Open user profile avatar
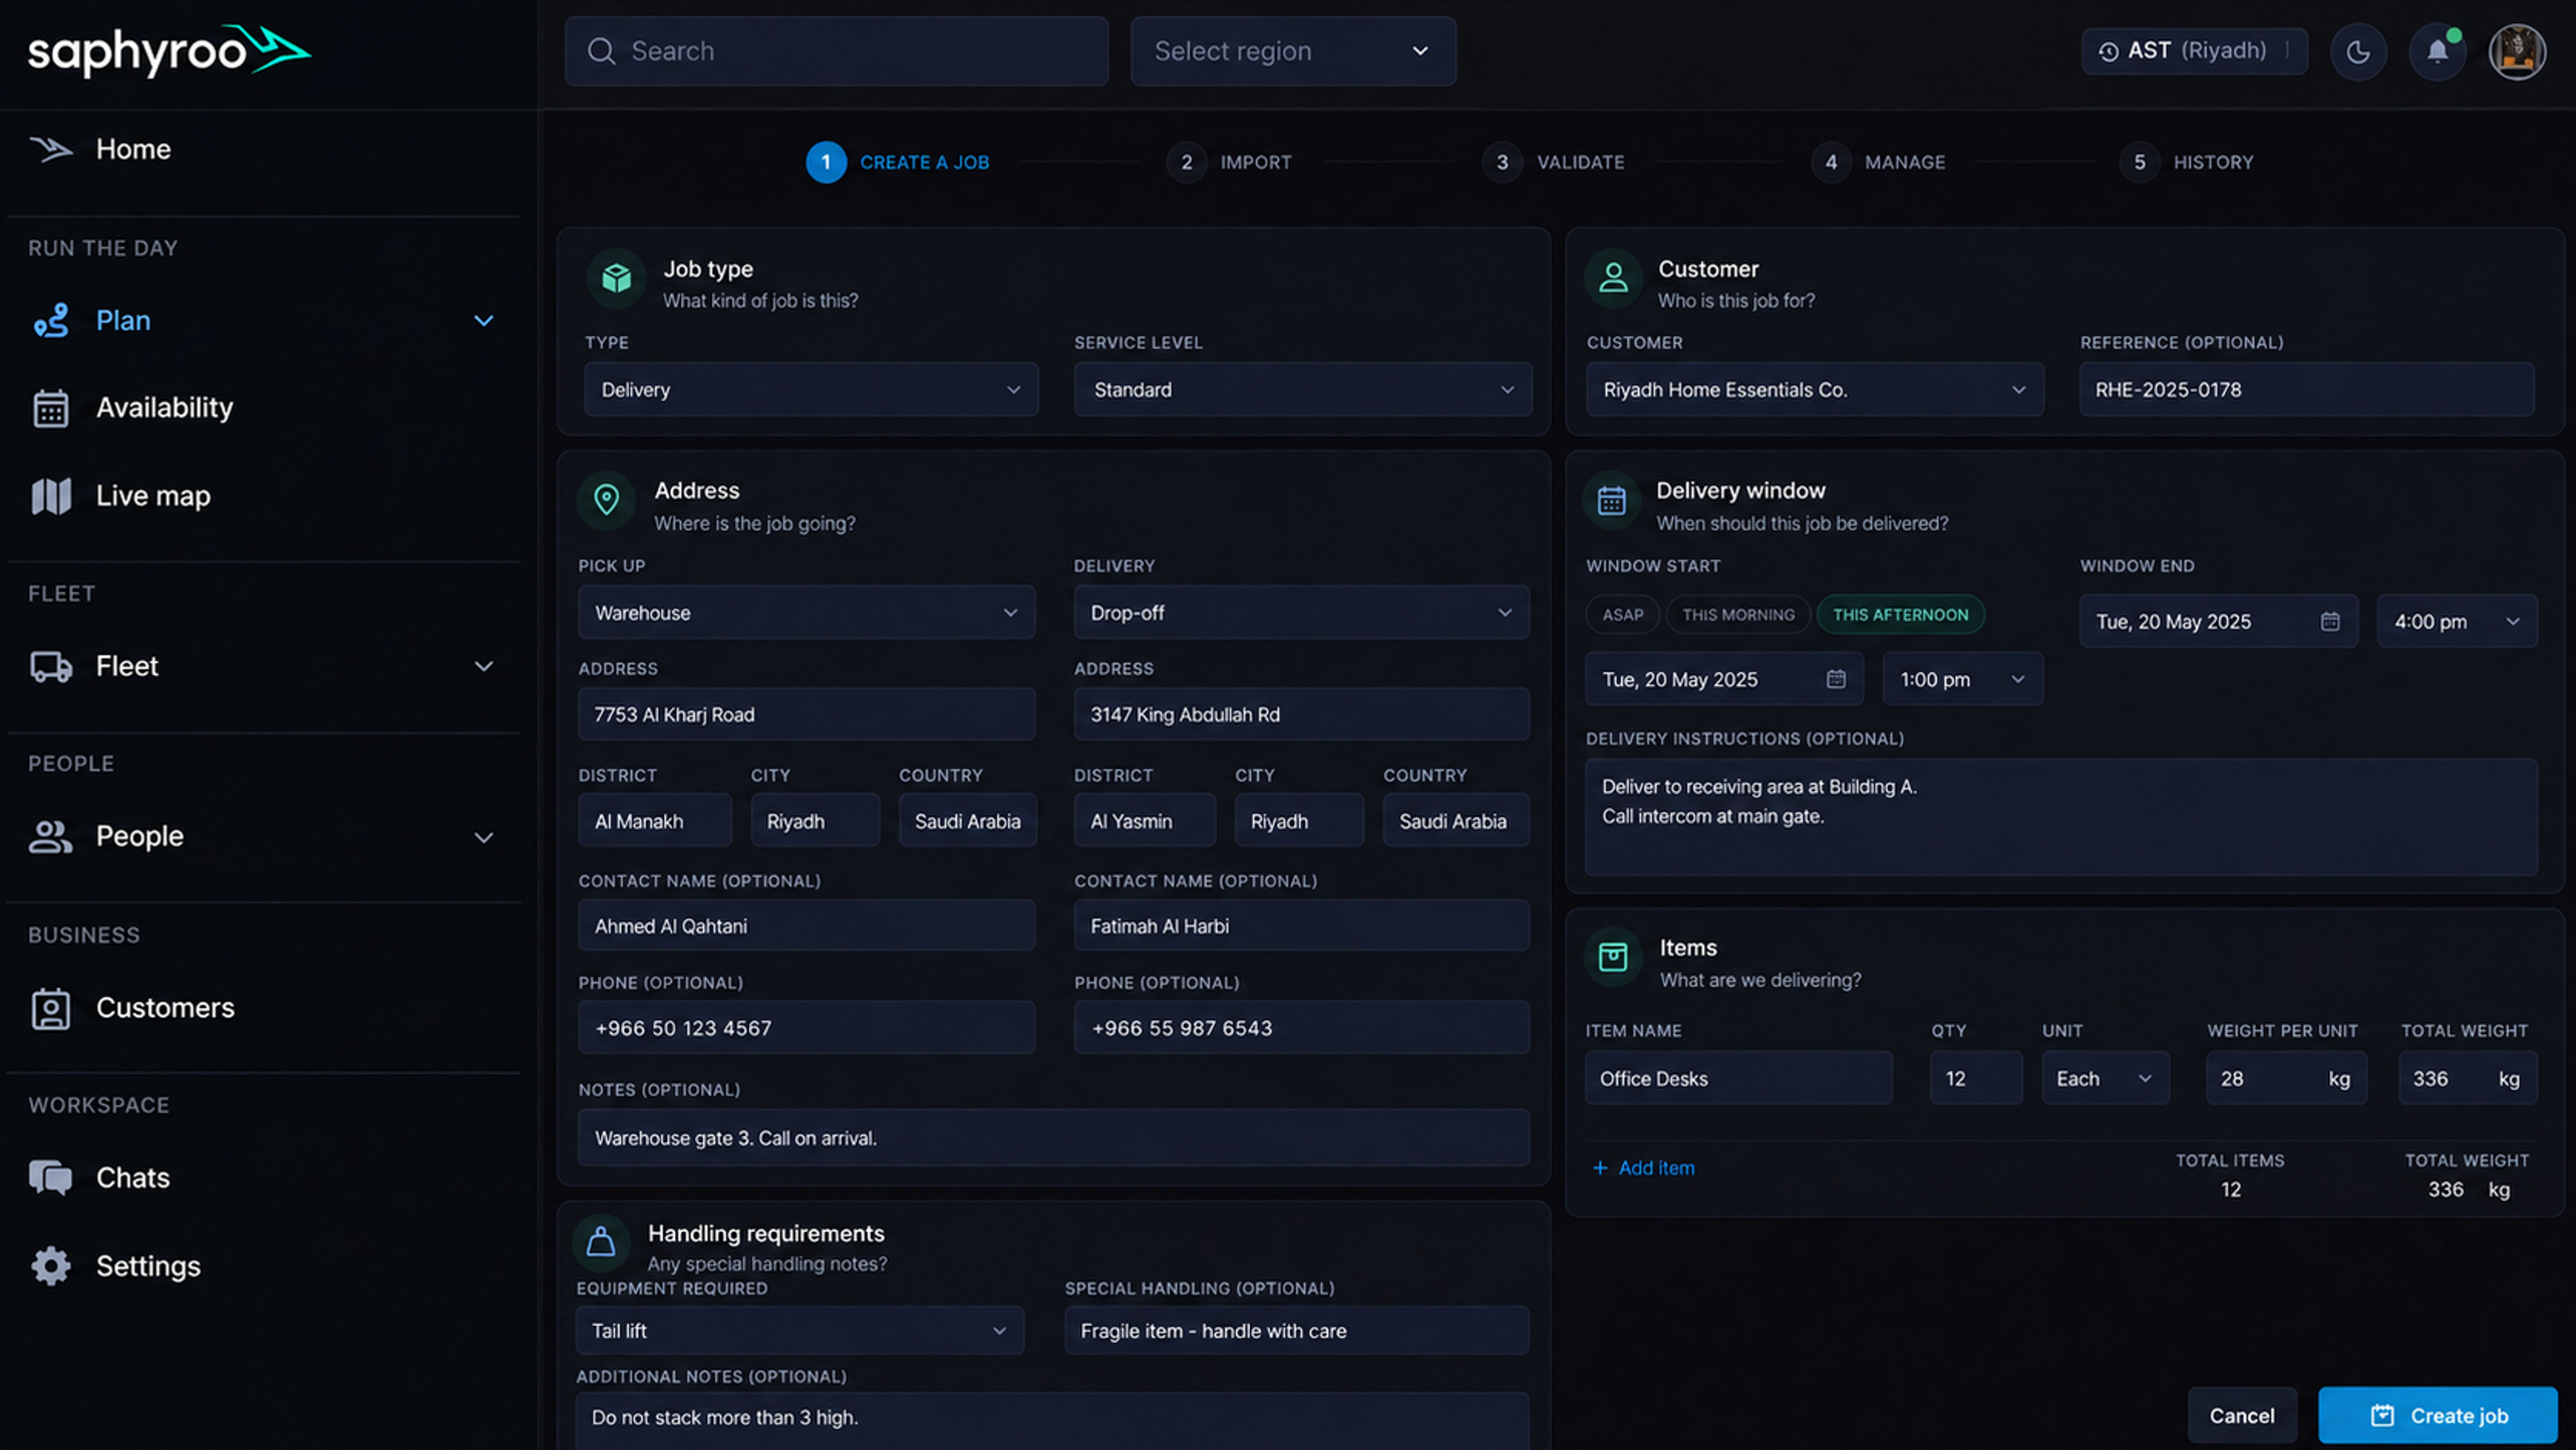This screenshot has height=1450, width=2576. pyautogui.click(x=2516, y=51)
